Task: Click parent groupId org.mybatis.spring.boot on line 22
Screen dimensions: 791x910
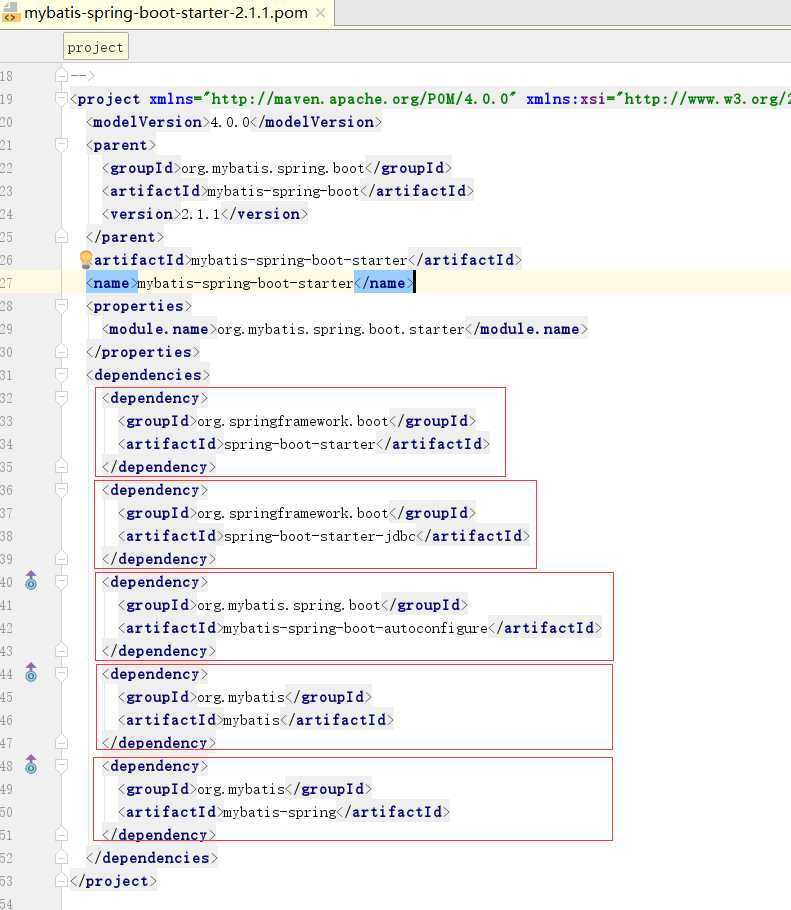Action: pos(273,168)
